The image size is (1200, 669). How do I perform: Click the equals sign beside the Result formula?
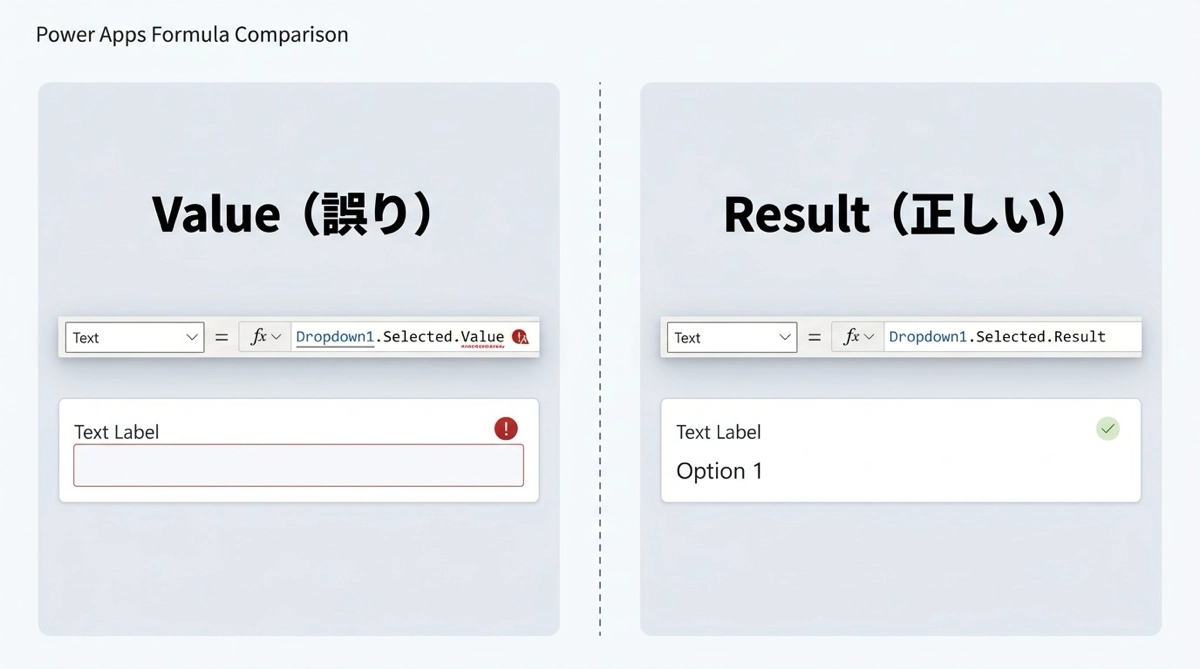click(x=814, y=338)
